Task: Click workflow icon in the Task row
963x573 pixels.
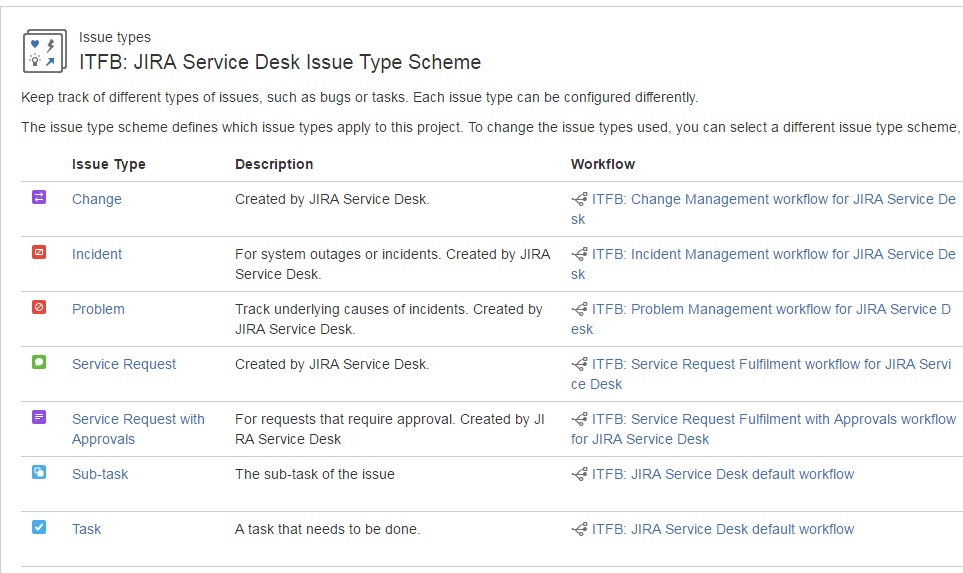Action: (x=579, y=529)
